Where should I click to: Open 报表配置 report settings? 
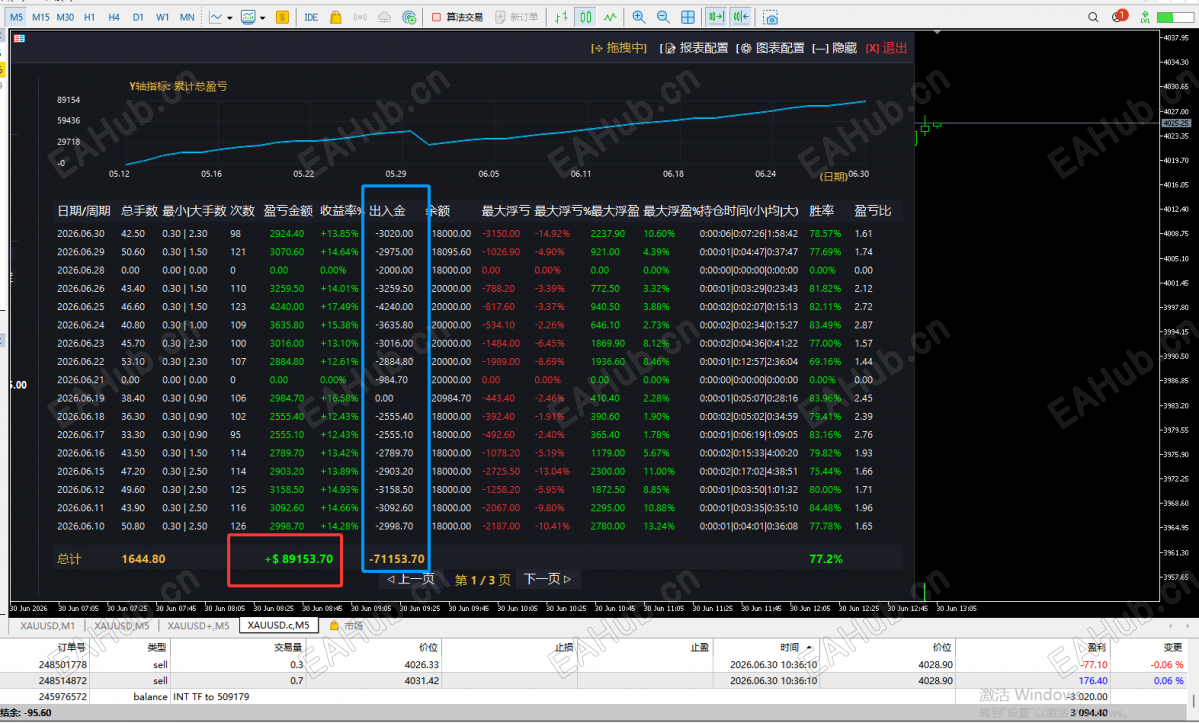click(x=694, y=48)
